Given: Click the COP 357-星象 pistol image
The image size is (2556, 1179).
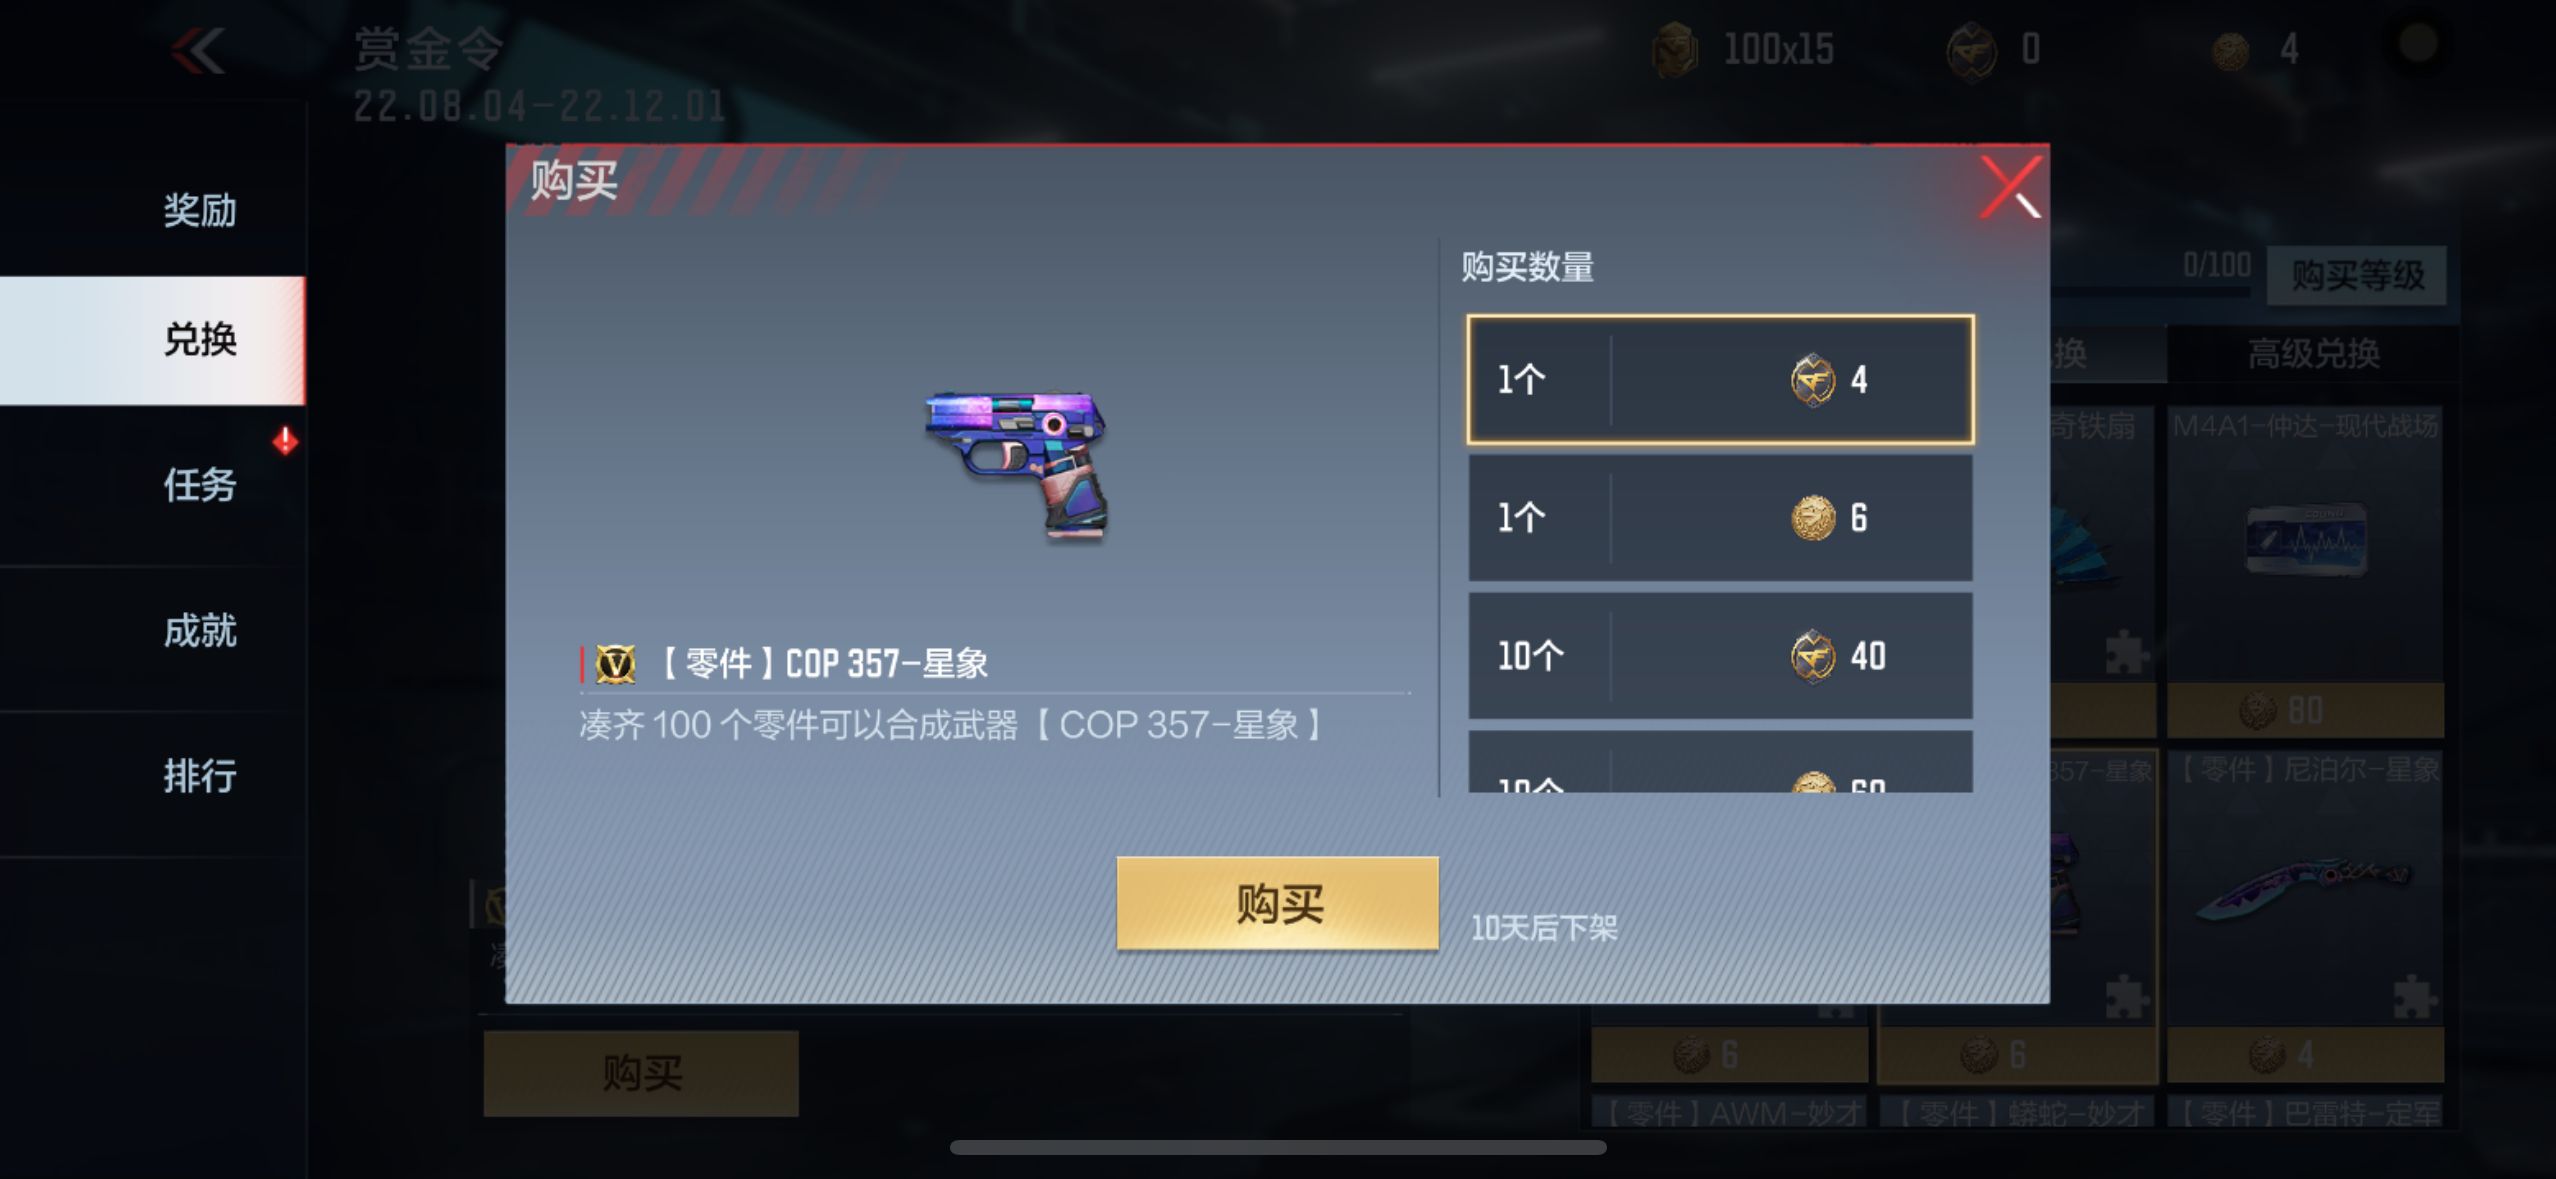Looking at the screenshot, I should 1018,465.
